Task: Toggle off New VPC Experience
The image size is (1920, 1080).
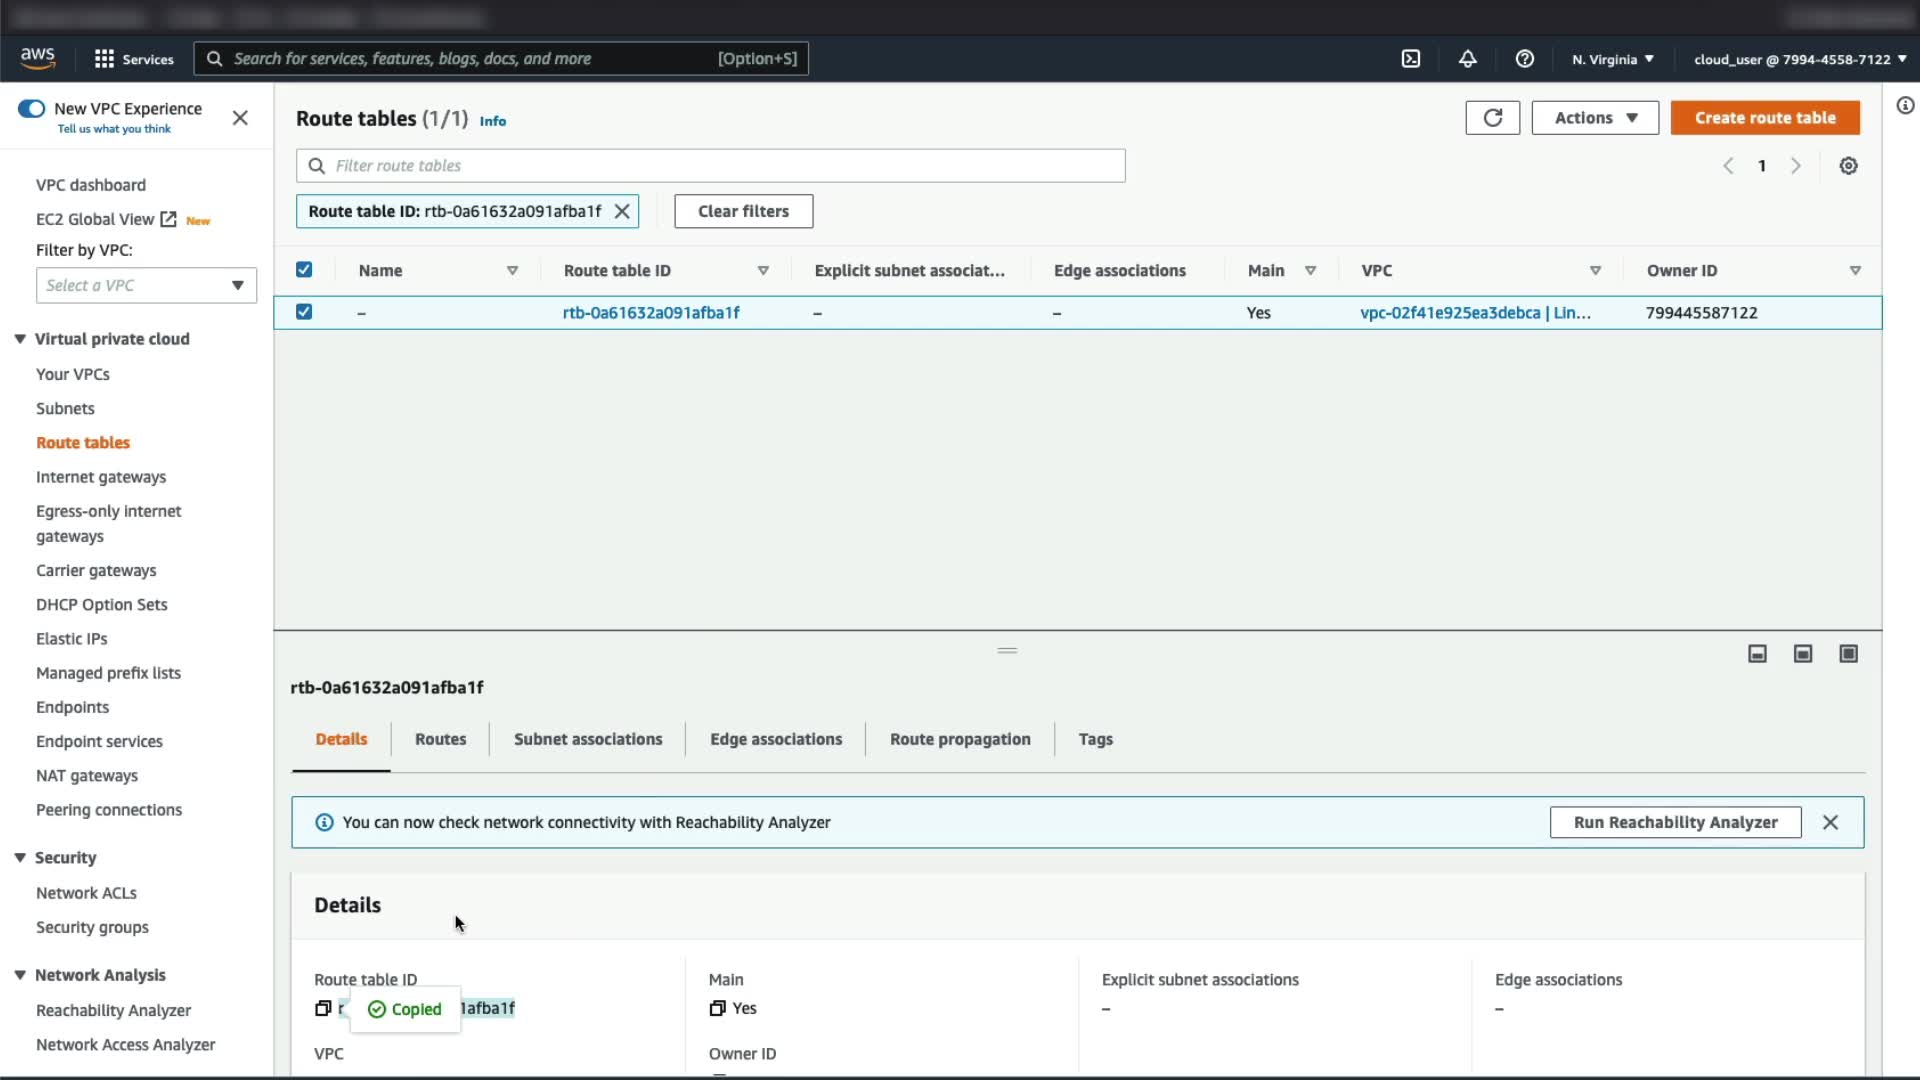Action: click(x=32, y=109)
